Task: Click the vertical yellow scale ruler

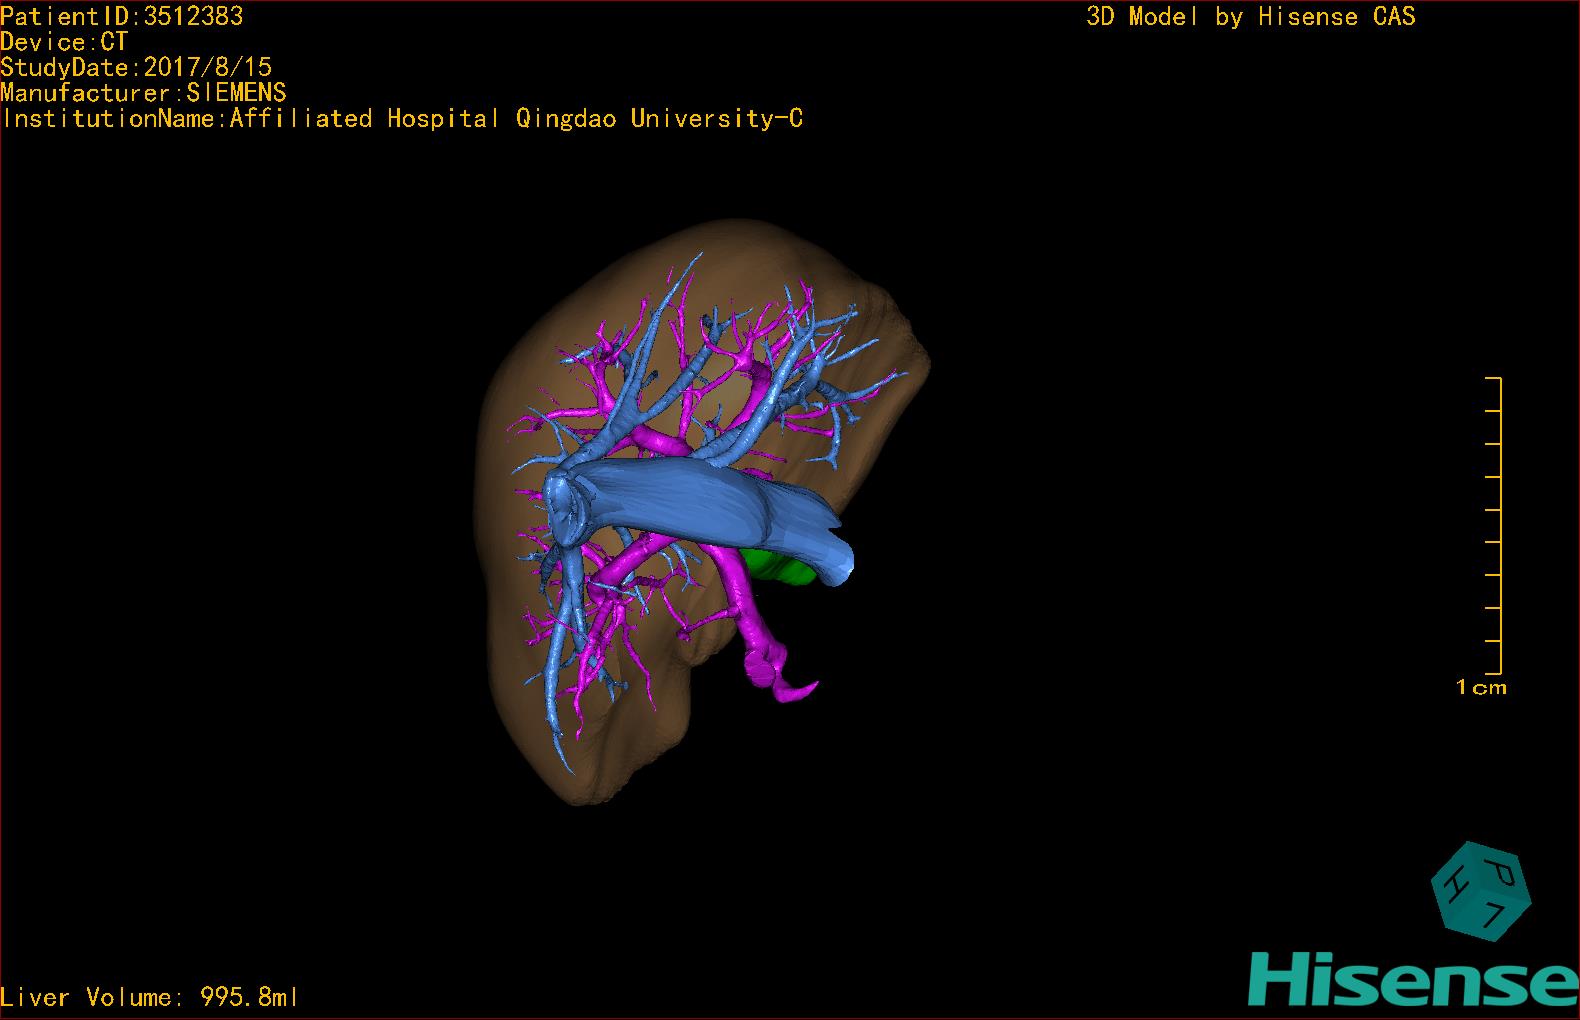Action: click(x=1499, y=525)
